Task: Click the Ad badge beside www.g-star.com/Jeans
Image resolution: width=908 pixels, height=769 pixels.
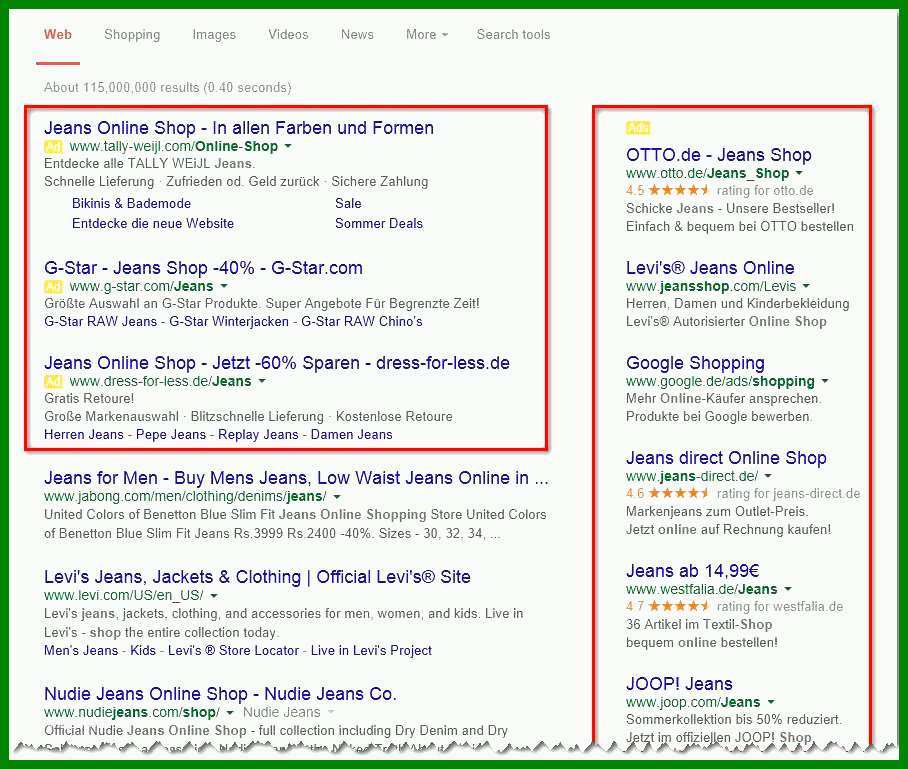Action: pyautogui.click(x=53, y=286)
